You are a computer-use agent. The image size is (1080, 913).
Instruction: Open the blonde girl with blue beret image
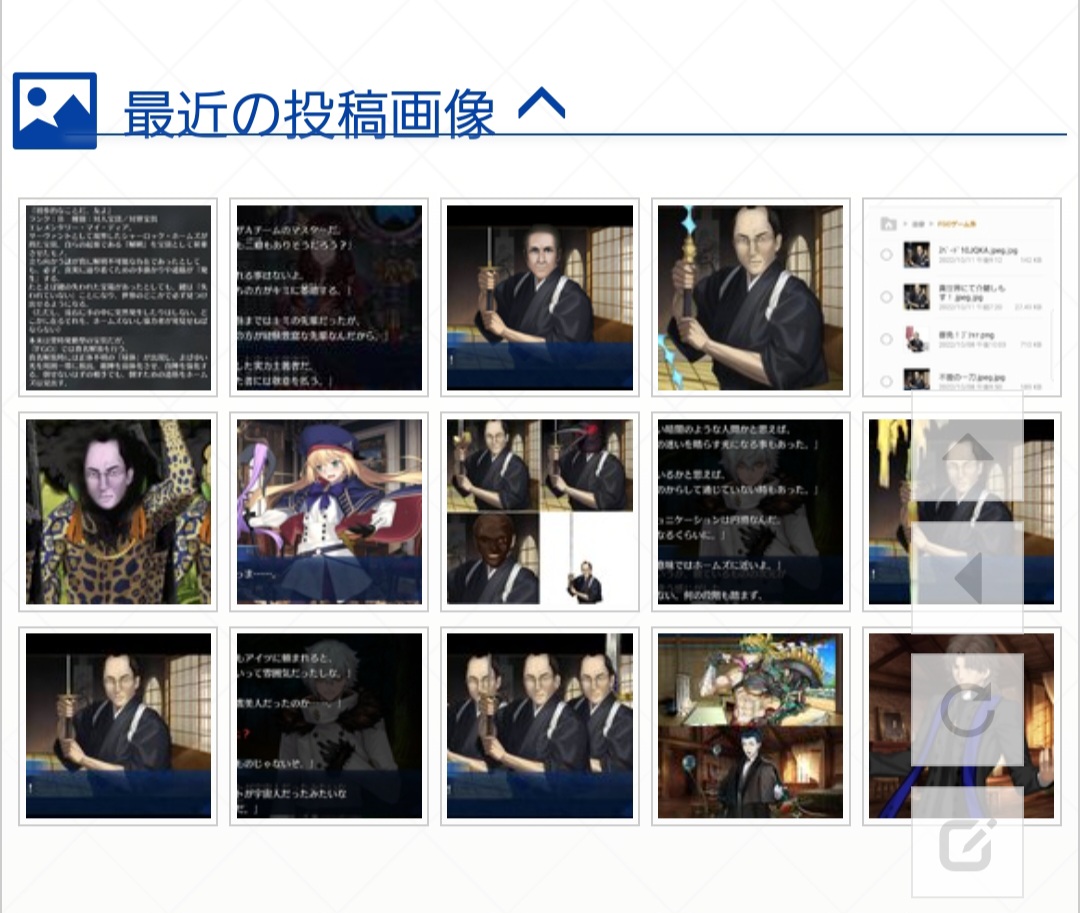(329, 512)
